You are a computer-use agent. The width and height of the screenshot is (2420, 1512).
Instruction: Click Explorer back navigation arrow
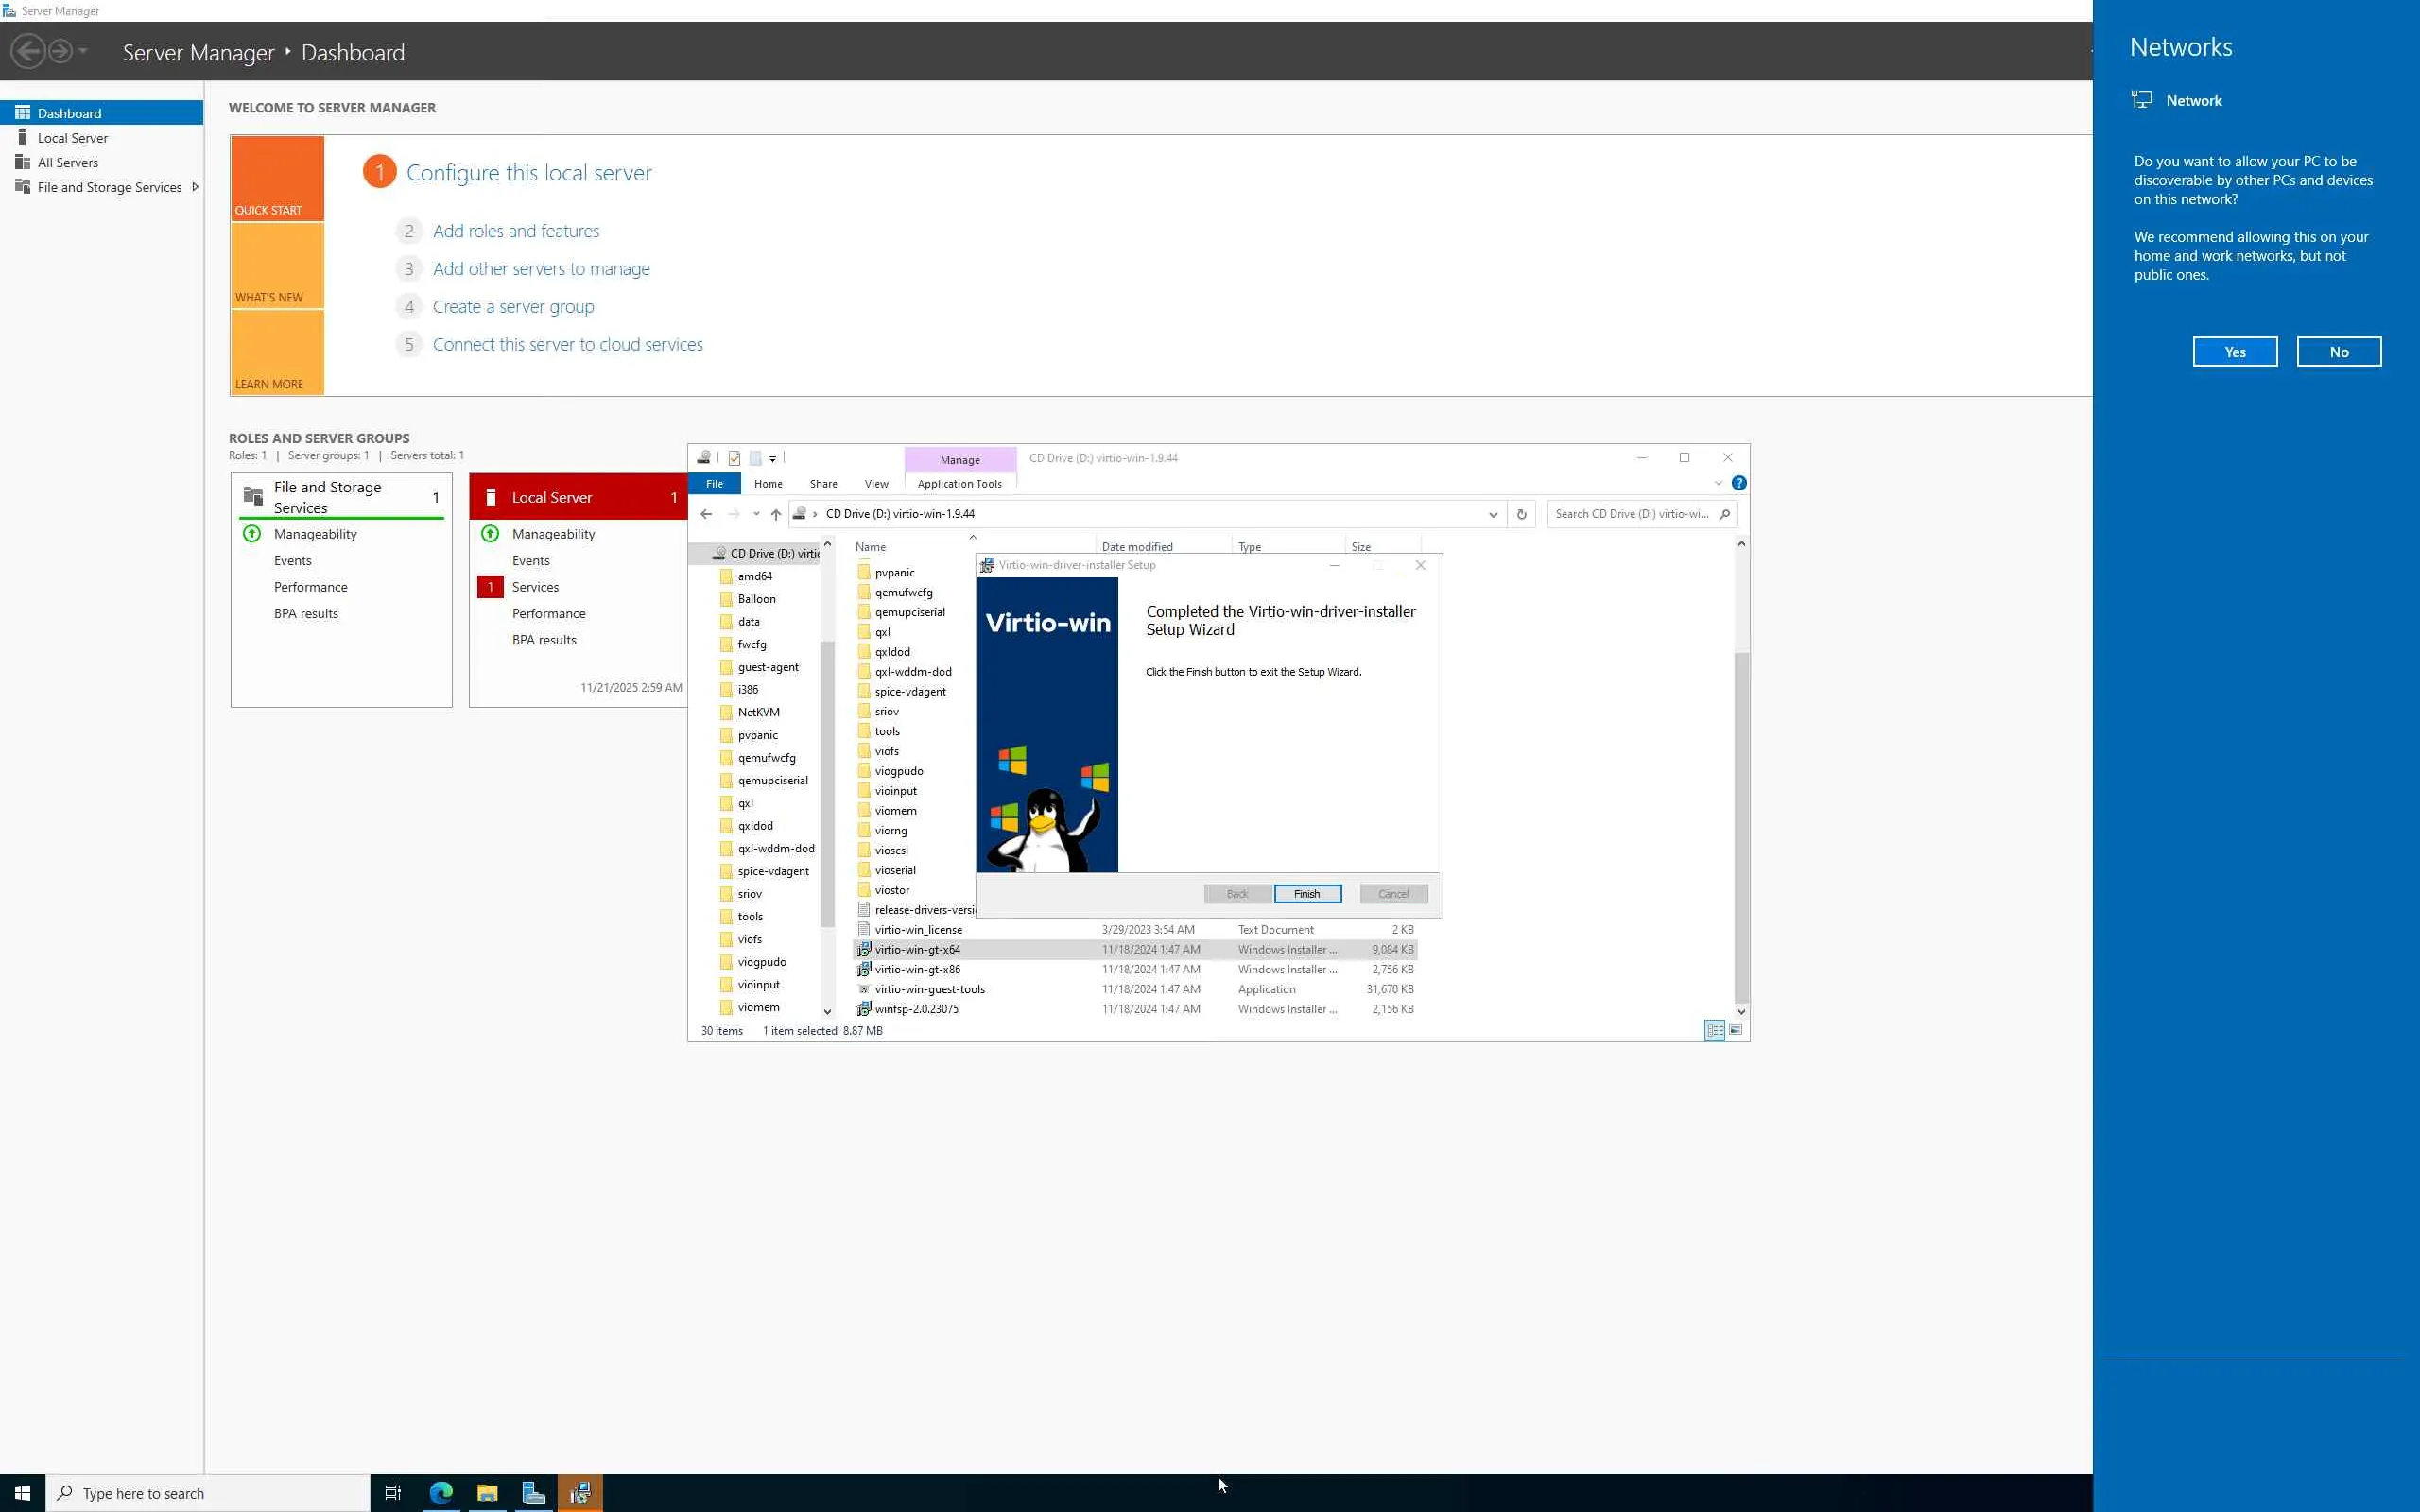point(706,514)
